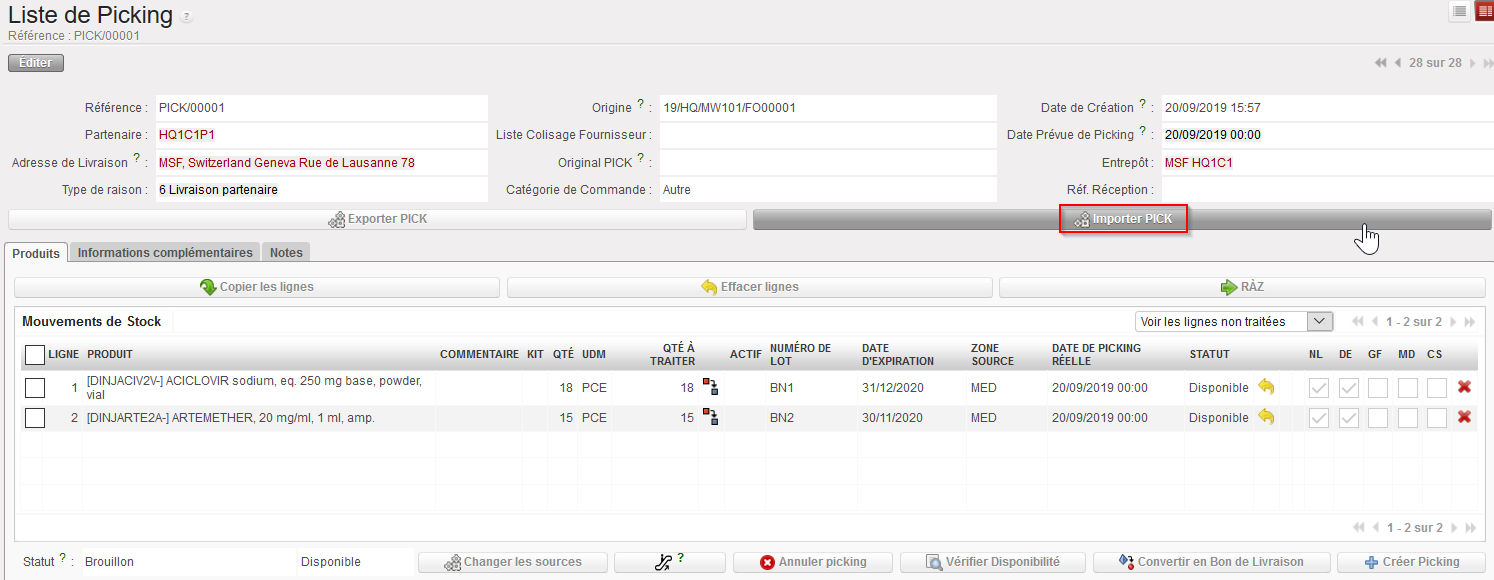Switch to the Notes tab
Image resolution: width=1494 pixels, height=580 pixels.
286,253
